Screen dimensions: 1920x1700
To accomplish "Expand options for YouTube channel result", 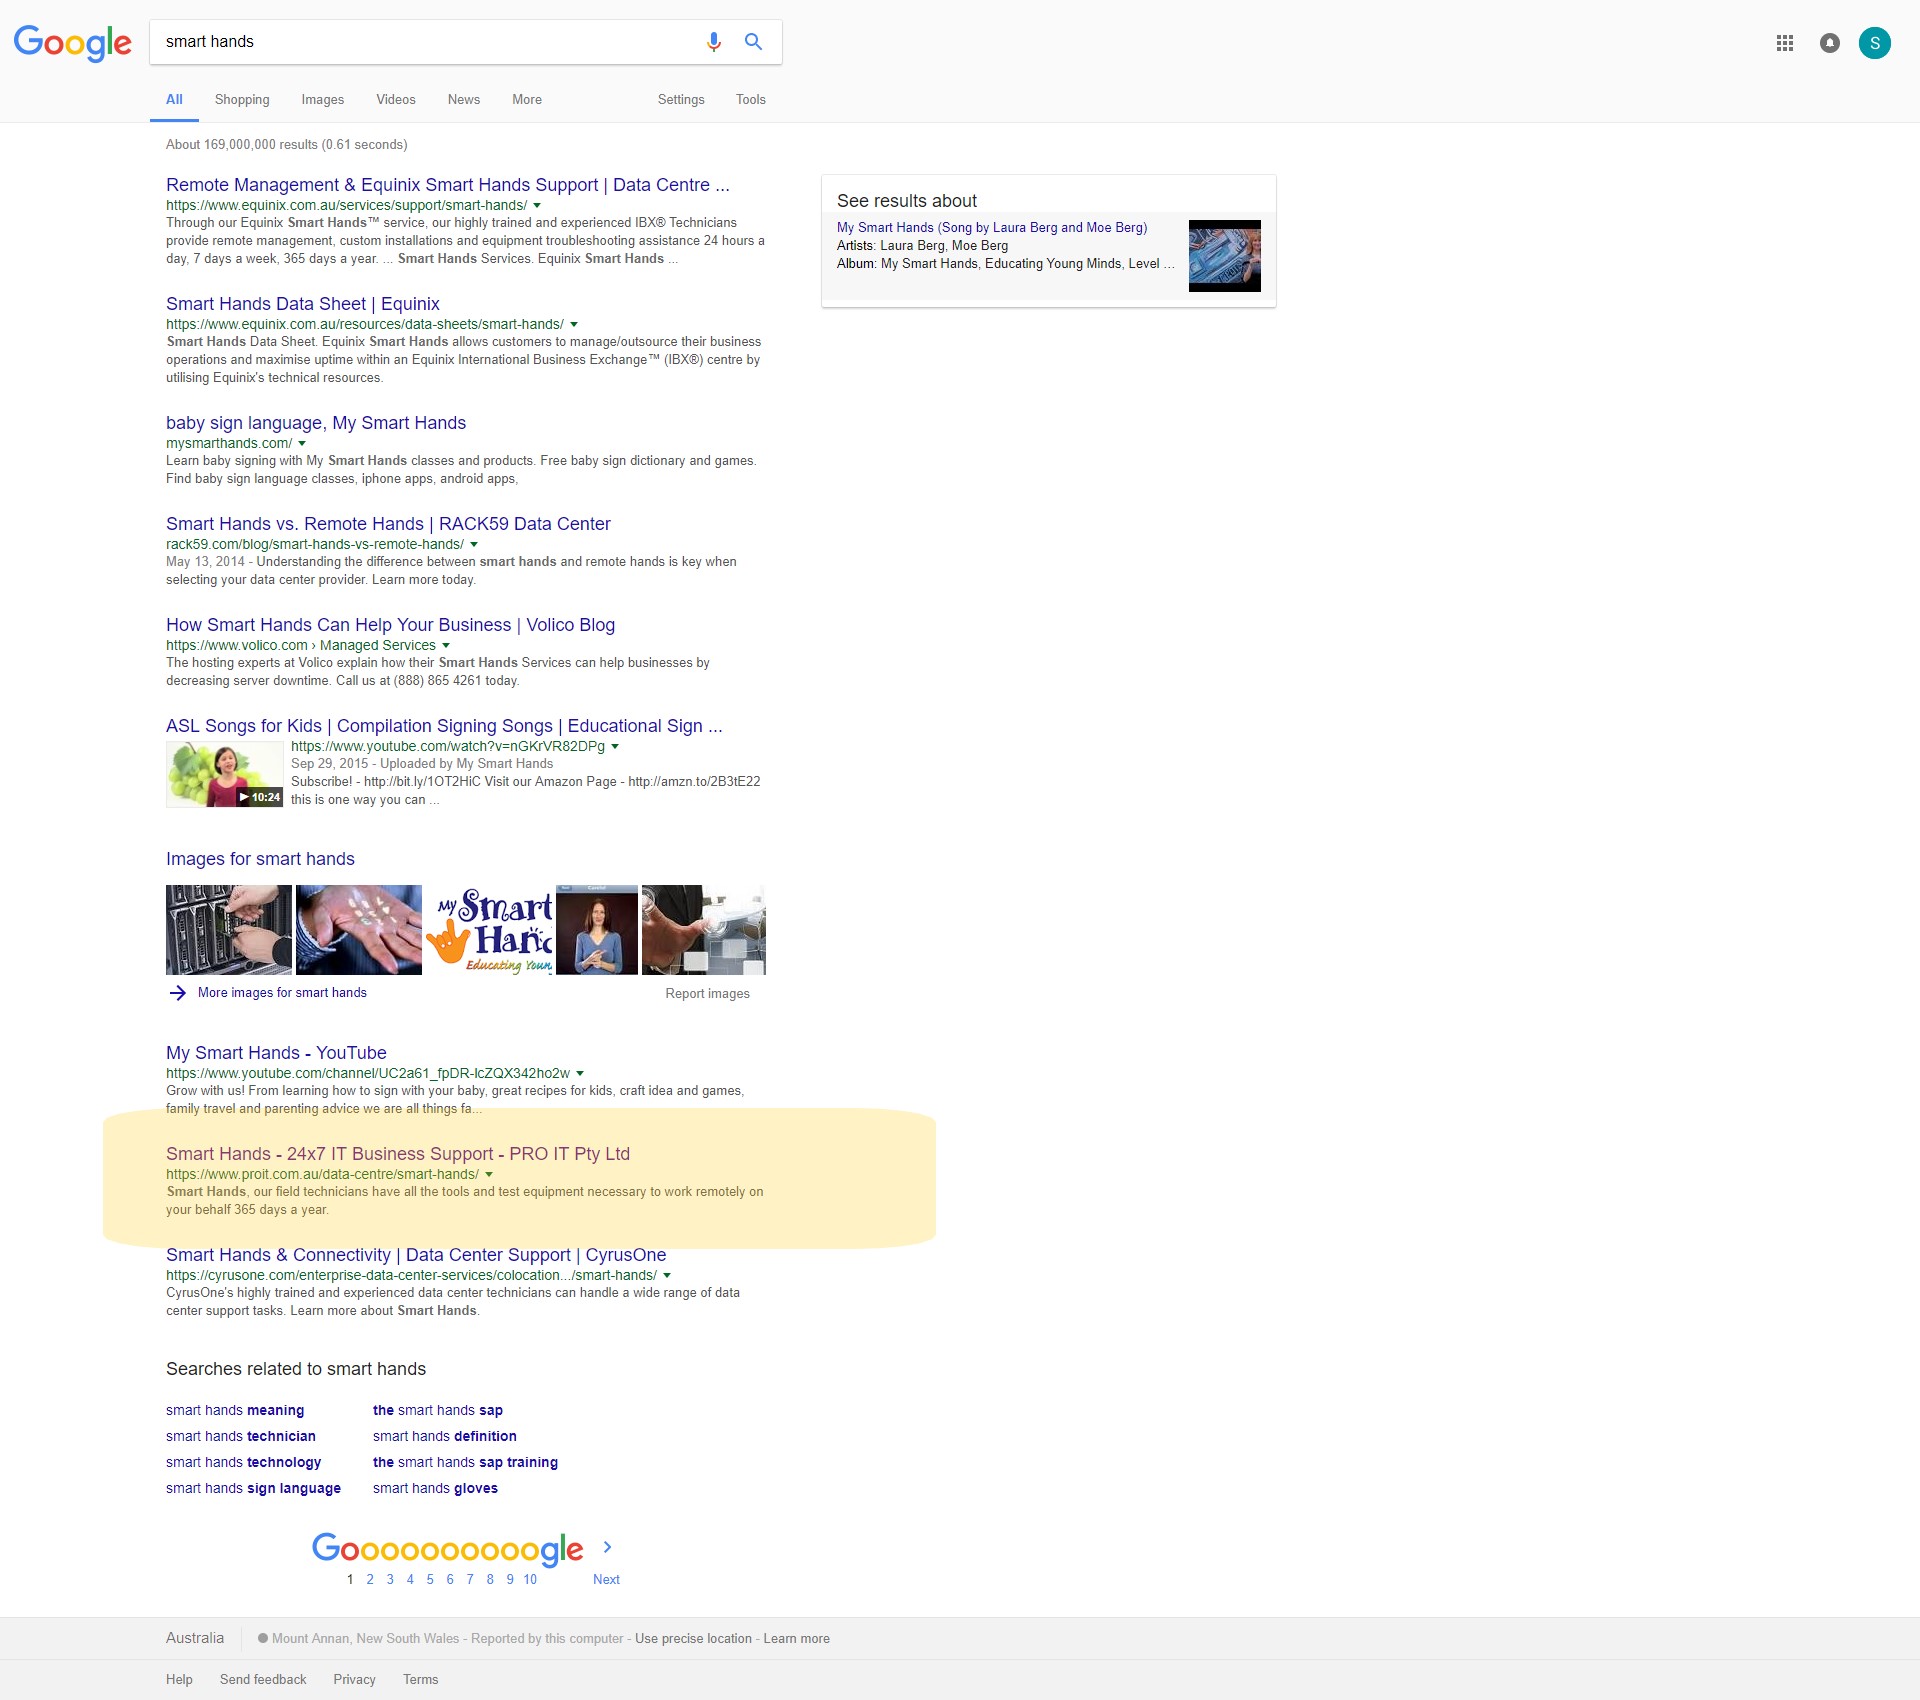I will (x=580, y=1074).
